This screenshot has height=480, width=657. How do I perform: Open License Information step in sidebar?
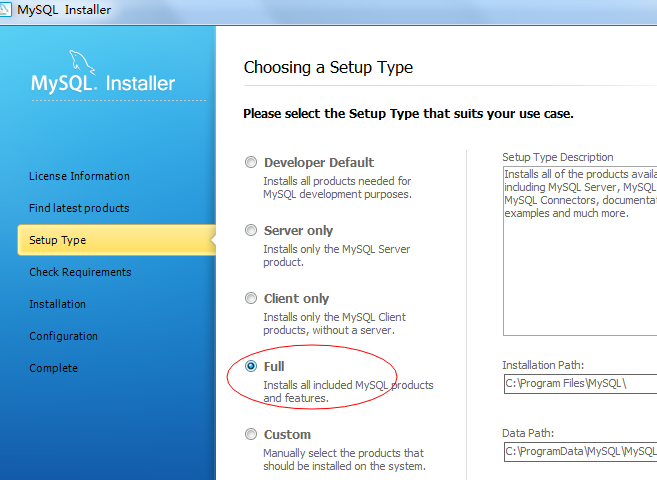point(79,176)
